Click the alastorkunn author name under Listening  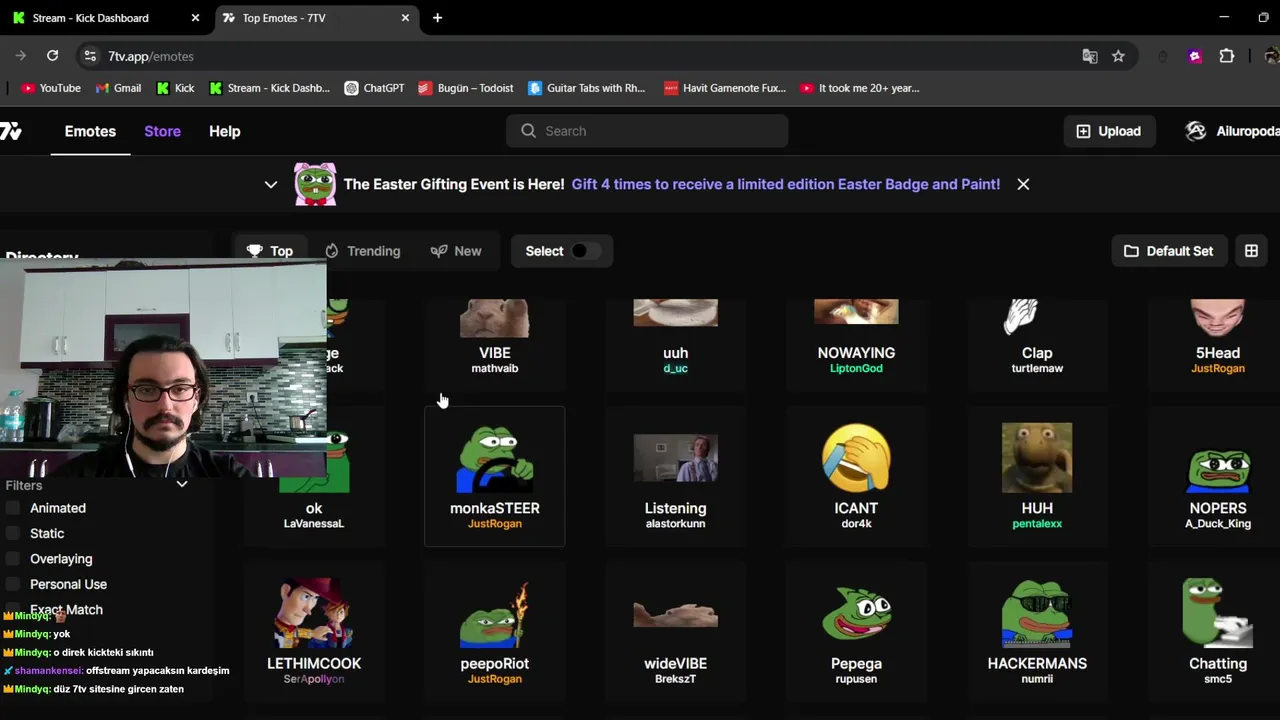point(675,524)
